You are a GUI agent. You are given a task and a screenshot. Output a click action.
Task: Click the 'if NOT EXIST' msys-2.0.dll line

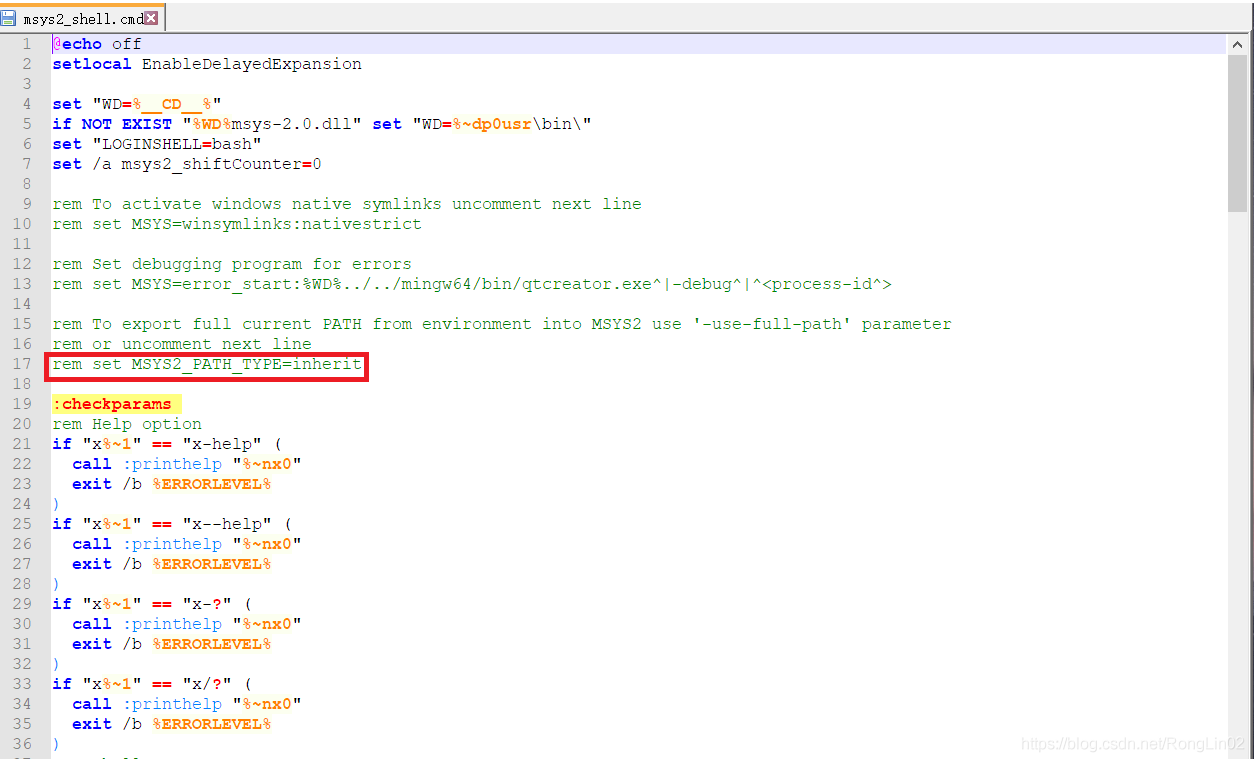tap(322, 124)
